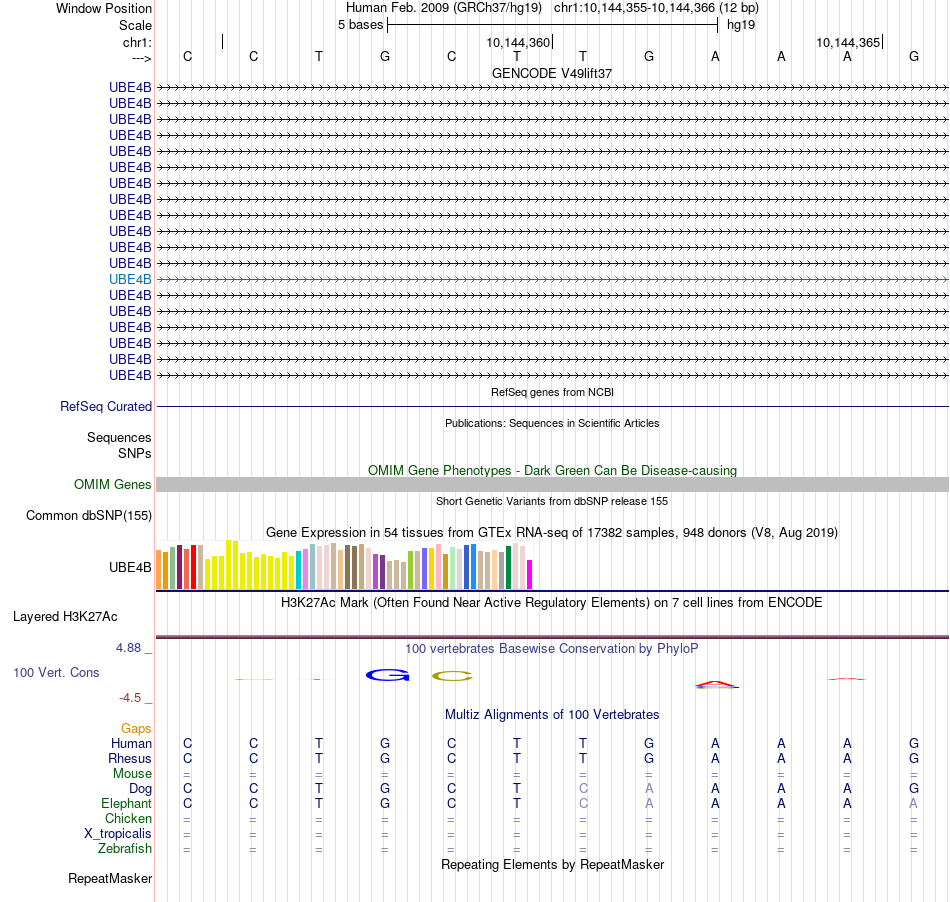Screen dimensions: 950x902
Task: Select the Mouse alignment row label
Action: pos(132,774)
